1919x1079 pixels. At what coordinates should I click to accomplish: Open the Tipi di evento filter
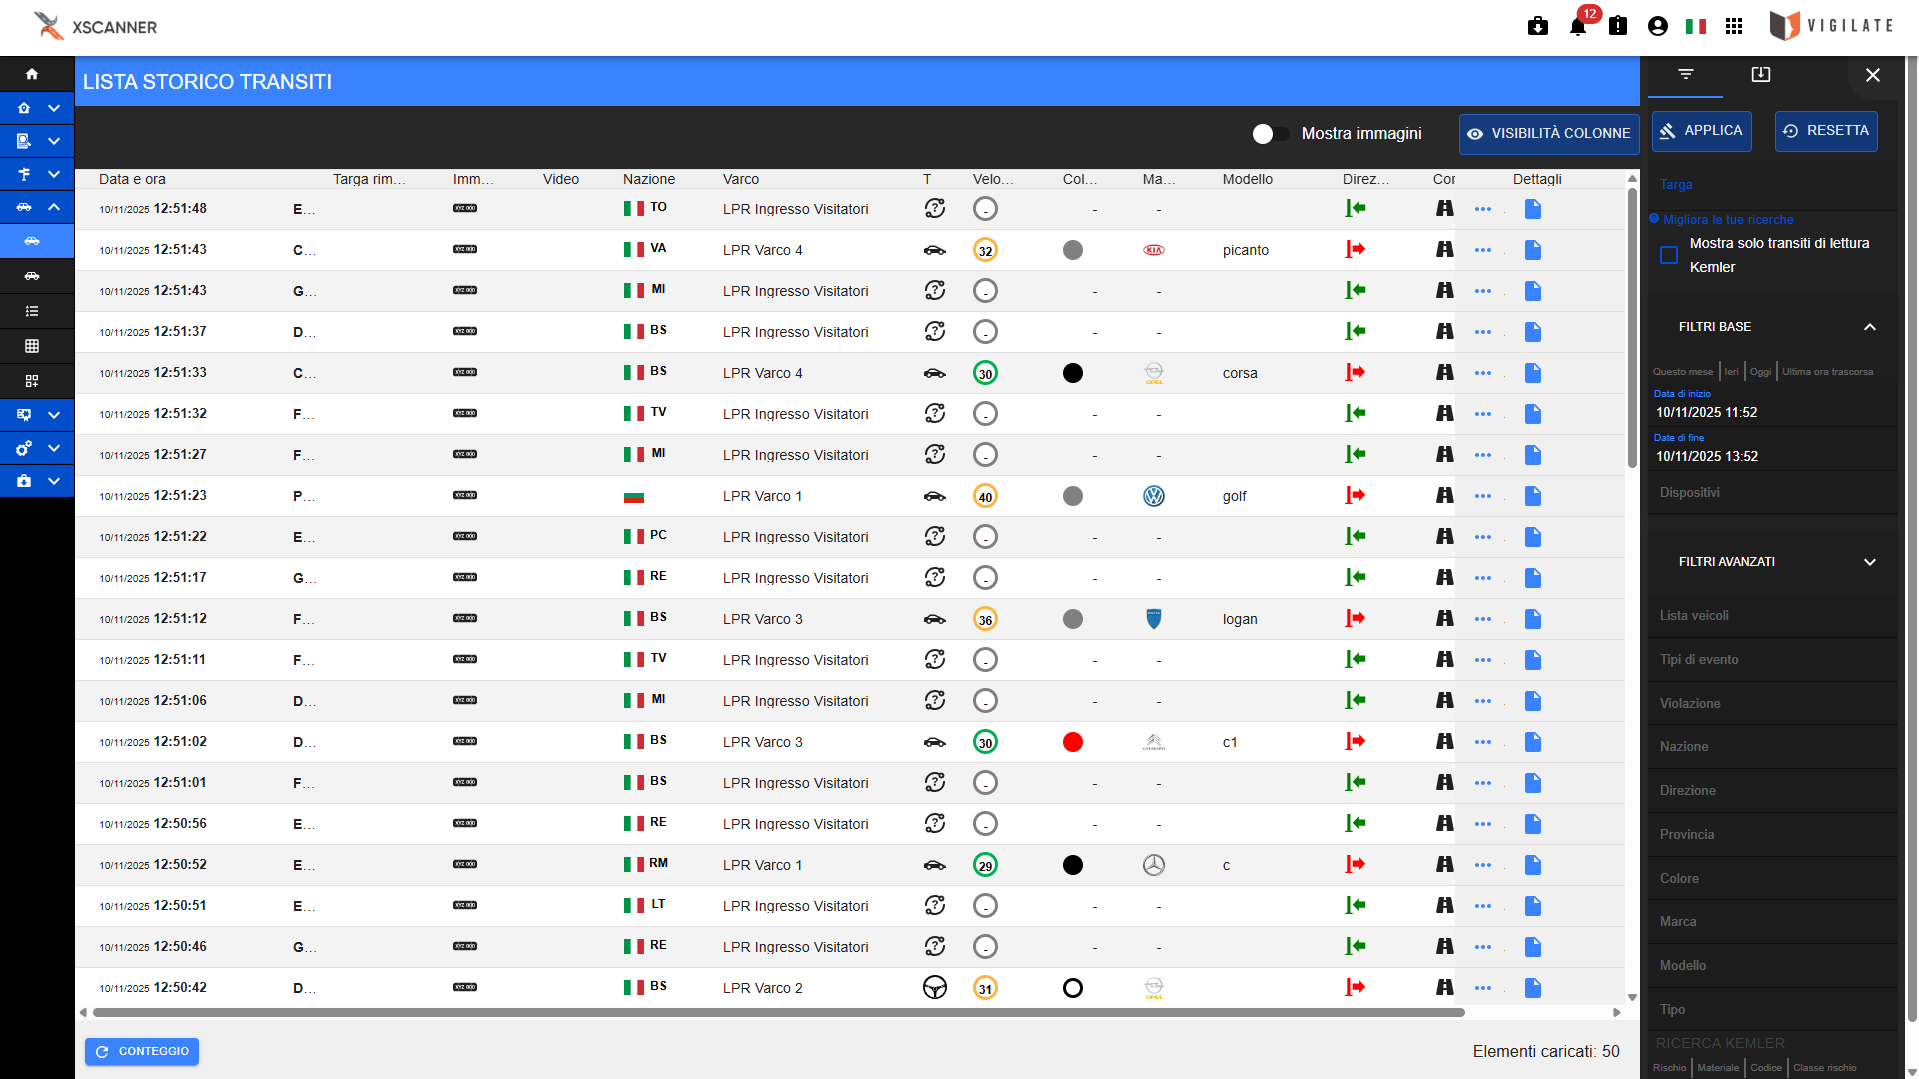click(x=1772, y=660)
